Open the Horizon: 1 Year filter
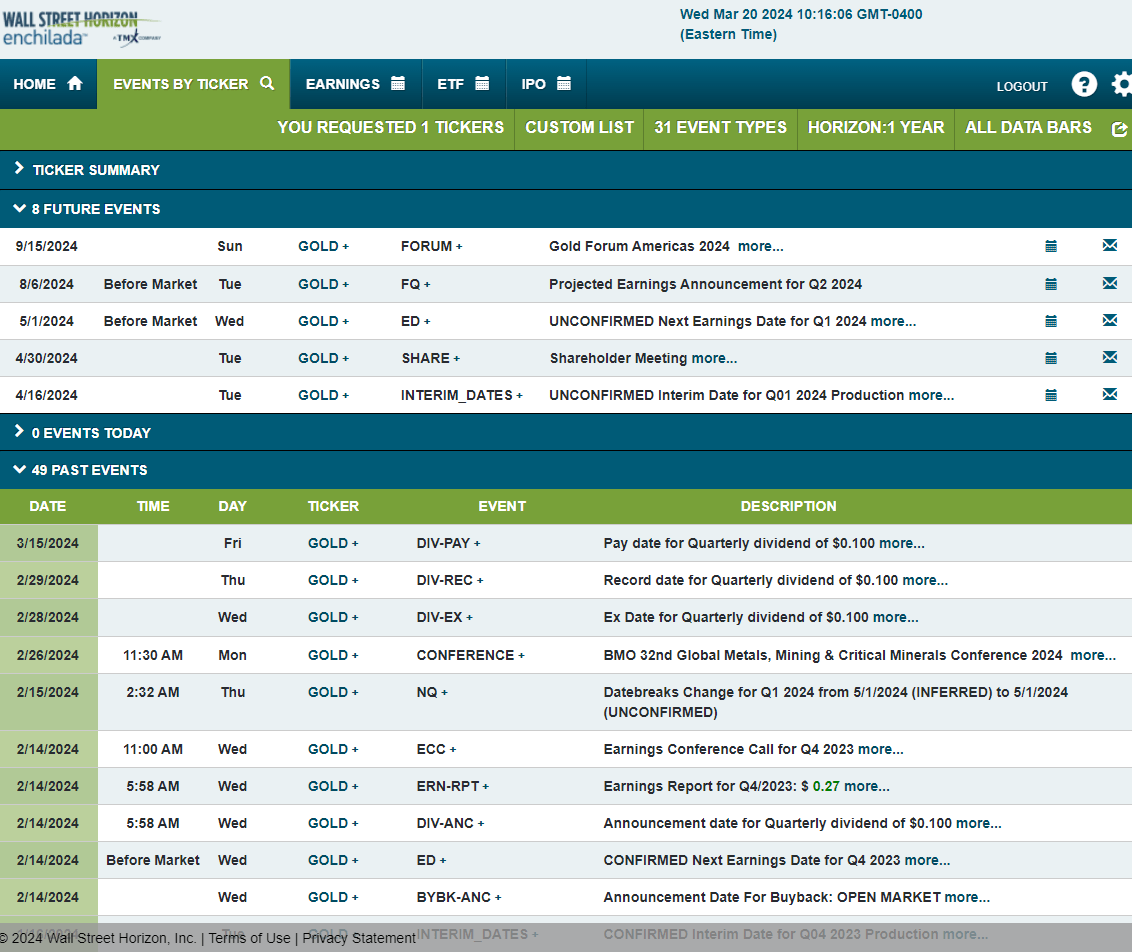The image size is (1132, 952). 875,128
